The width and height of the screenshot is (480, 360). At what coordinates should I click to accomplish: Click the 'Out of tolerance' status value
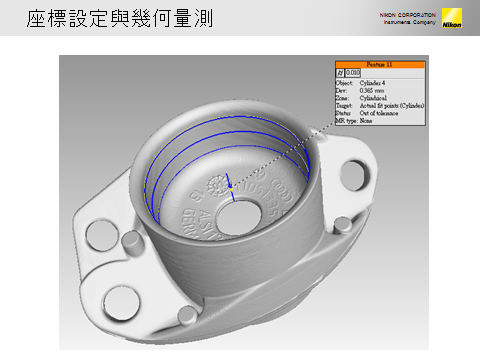coord(379,113)
